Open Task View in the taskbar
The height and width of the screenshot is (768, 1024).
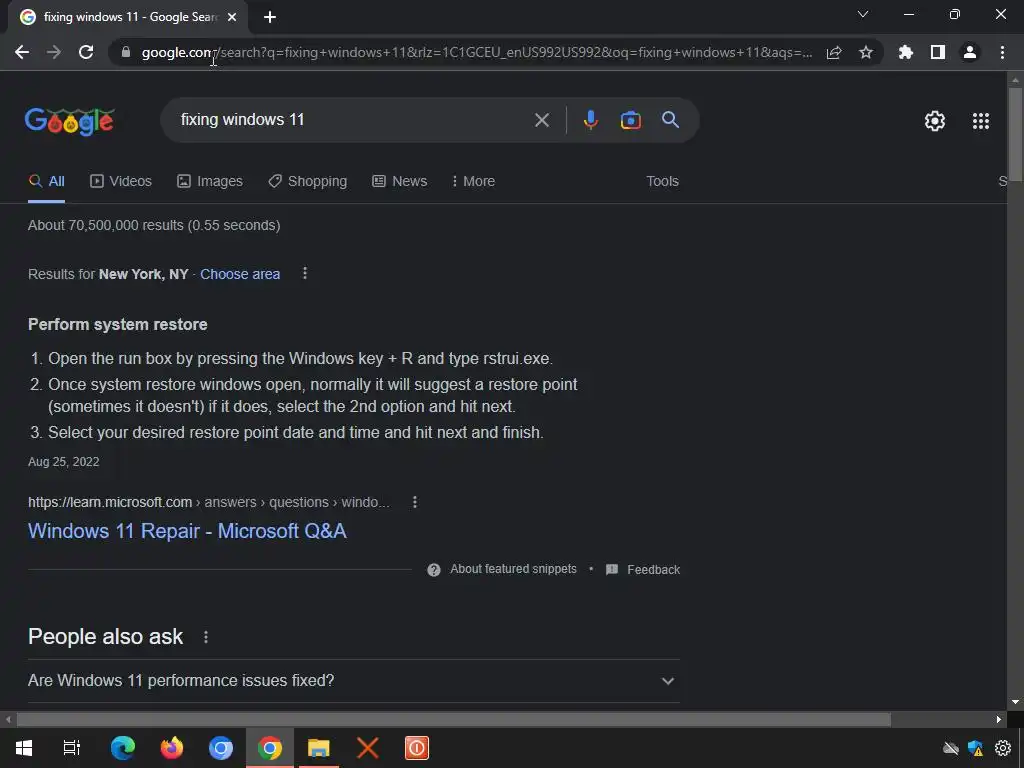pos(72,748)
